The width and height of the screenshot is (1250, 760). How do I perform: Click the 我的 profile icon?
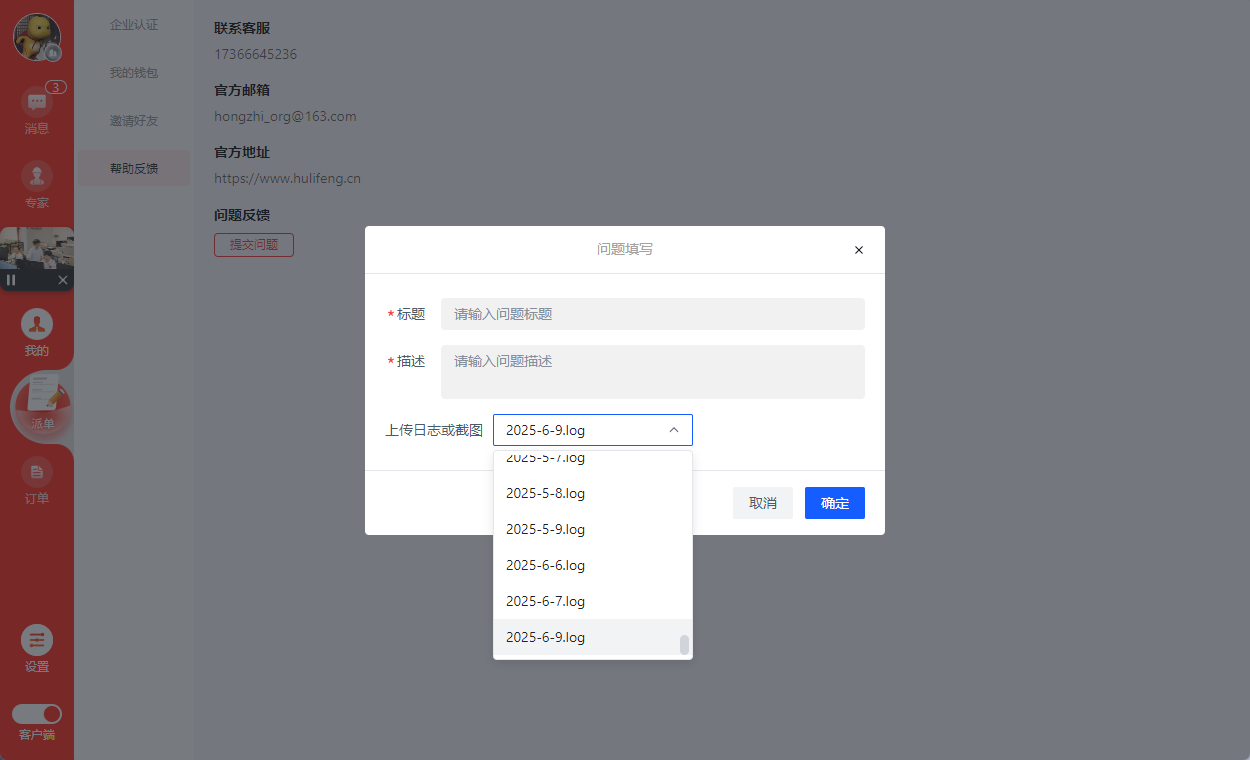point(37,325)
